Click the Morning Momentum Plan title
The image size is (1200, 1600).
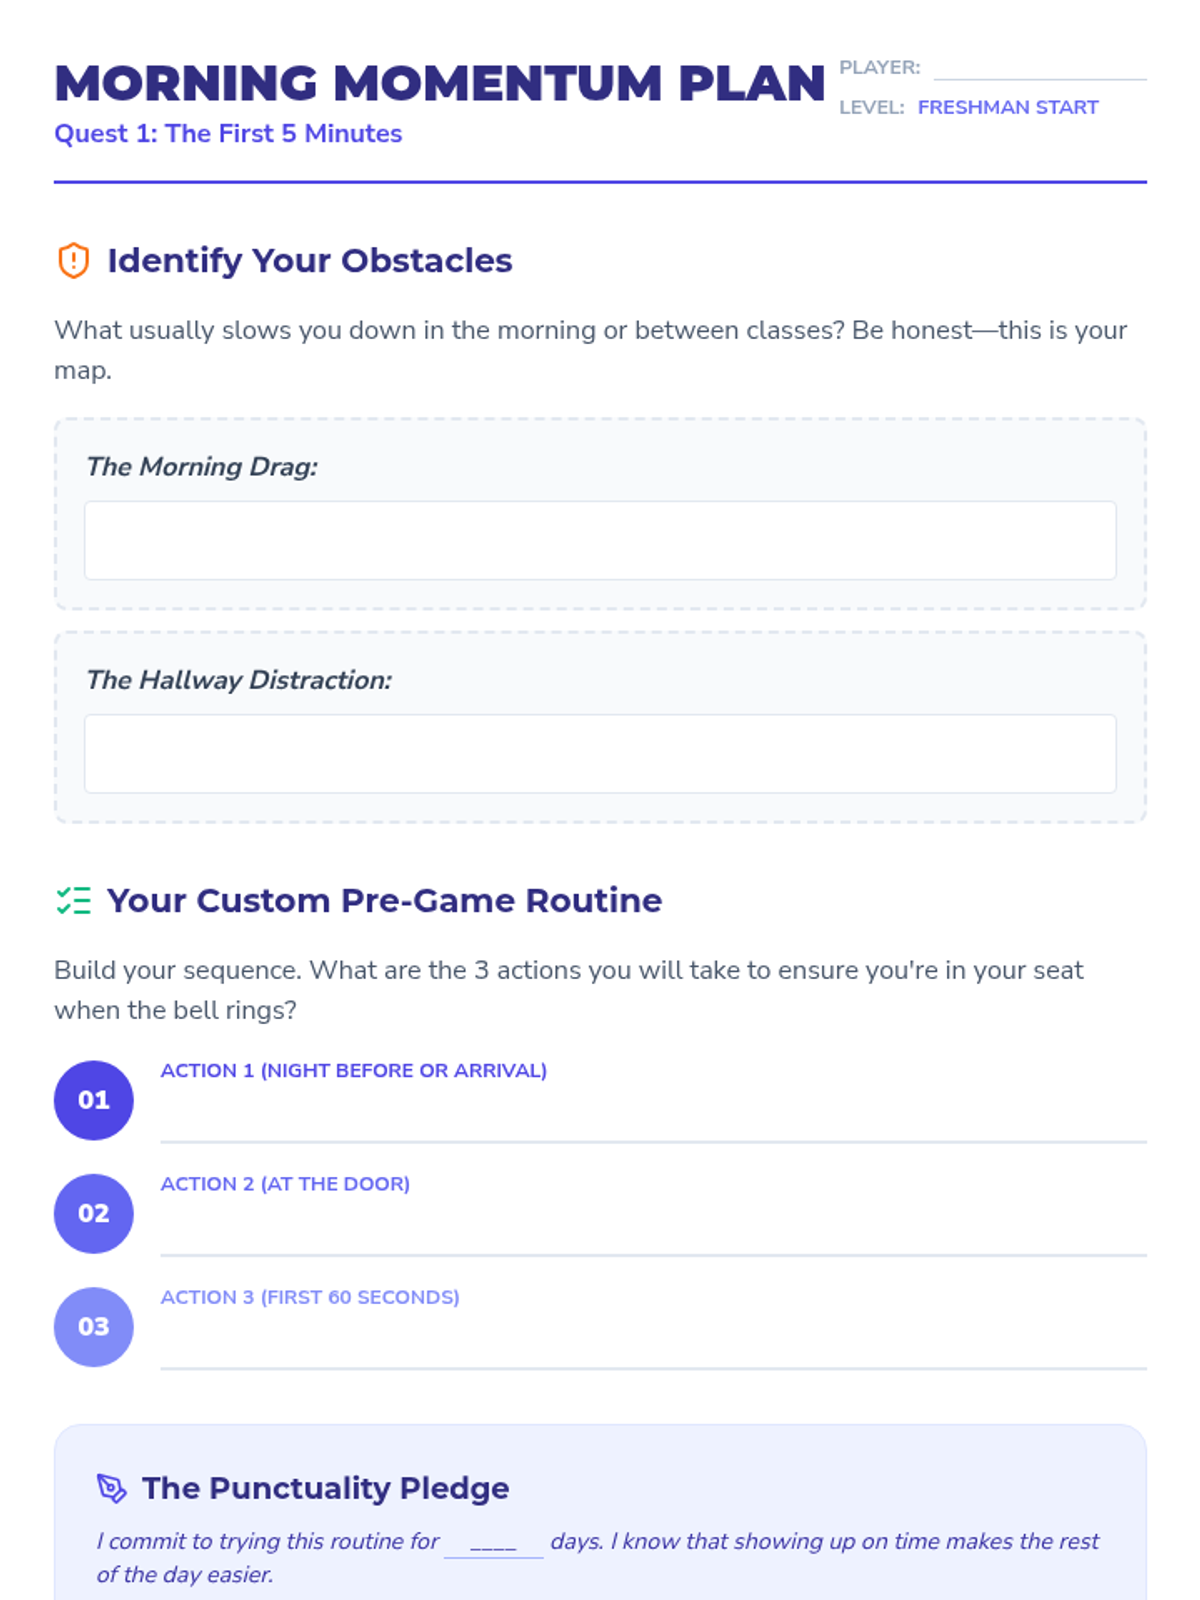pos(439,83)
